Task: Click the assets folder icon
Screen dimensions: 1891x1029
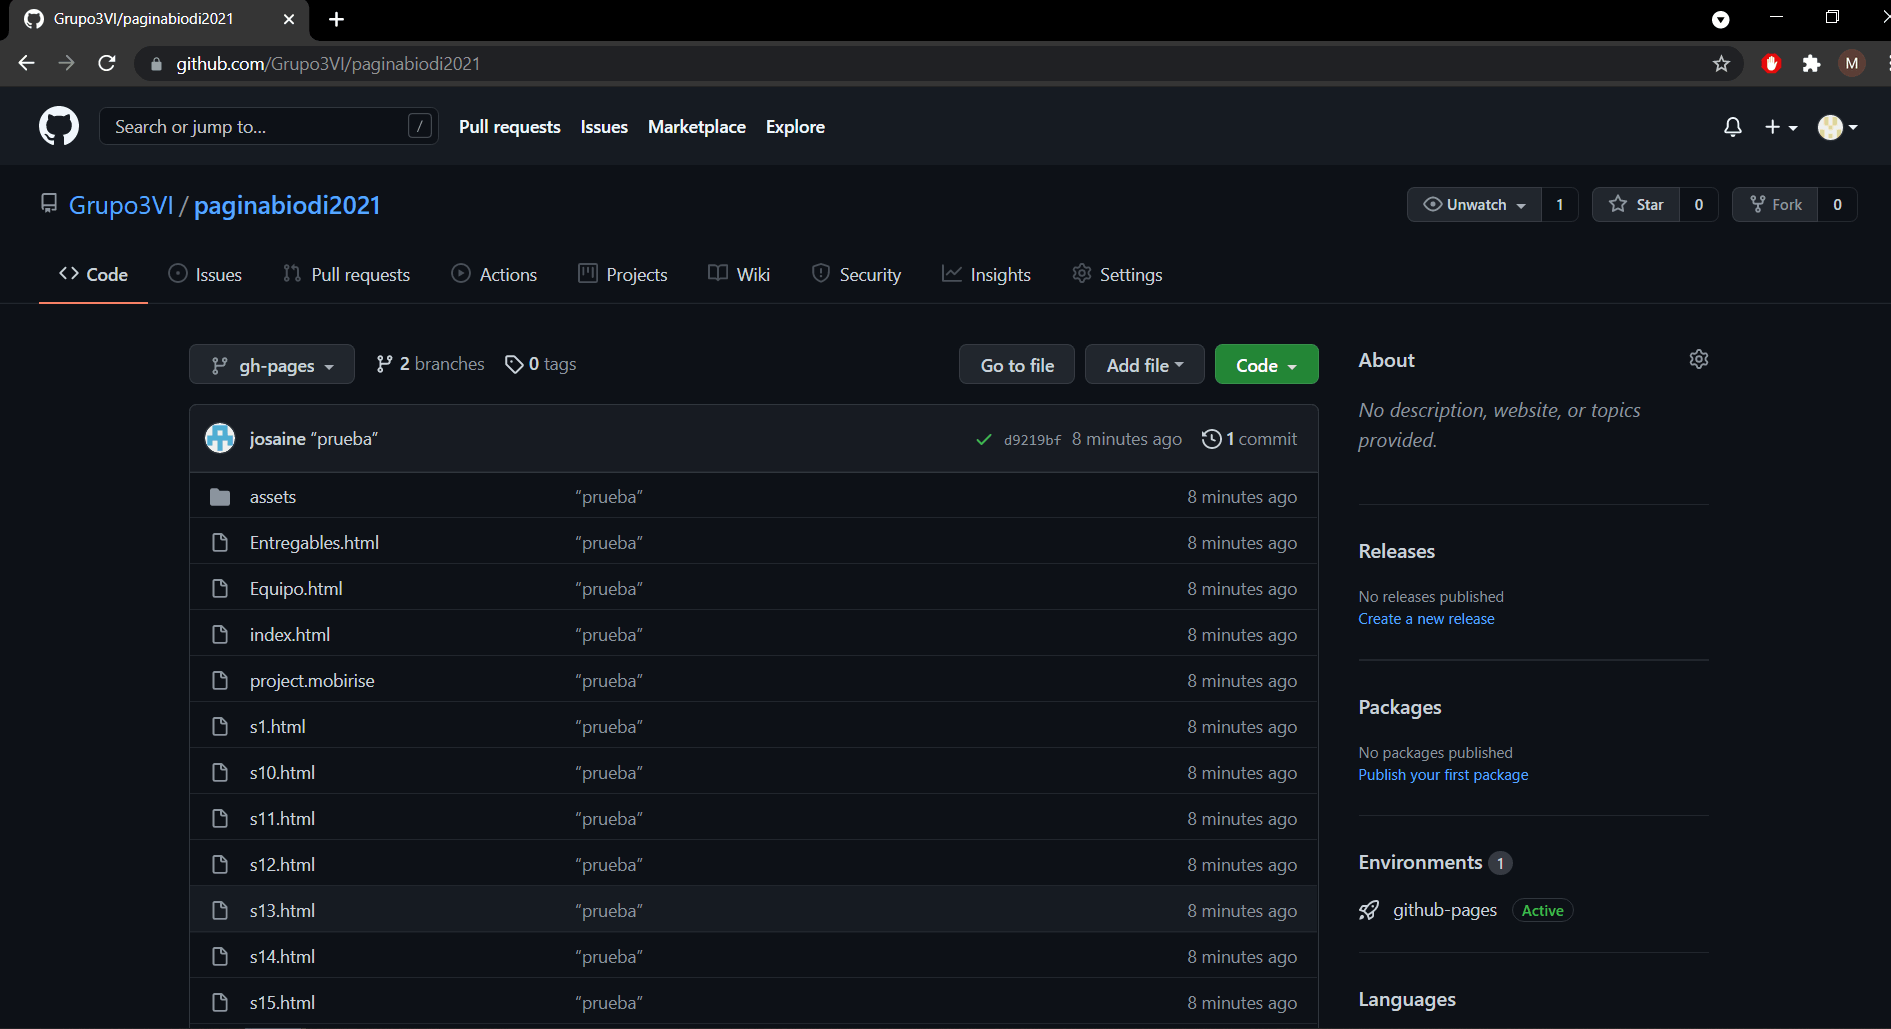Action: pos(220,497)
